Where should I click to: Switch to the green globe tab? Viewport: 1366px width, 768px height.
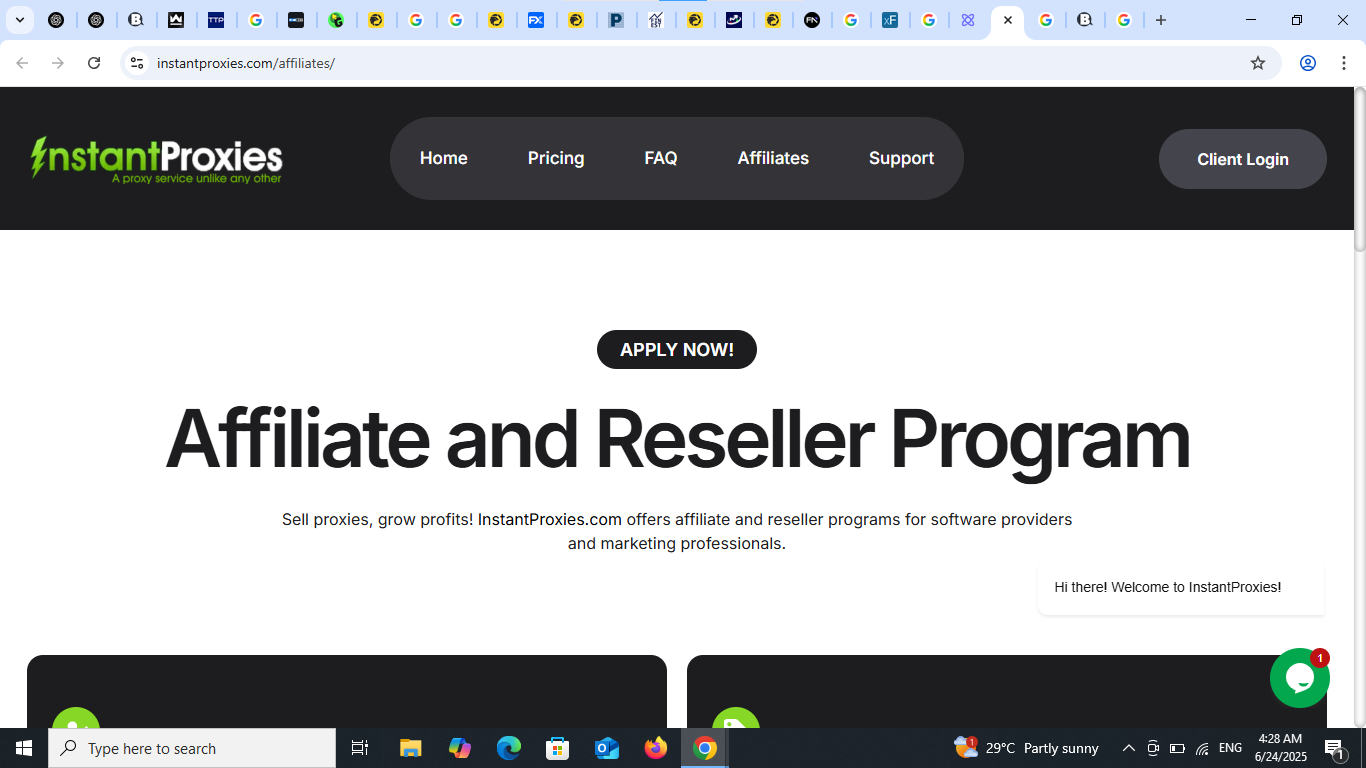[x=336, y=20]
